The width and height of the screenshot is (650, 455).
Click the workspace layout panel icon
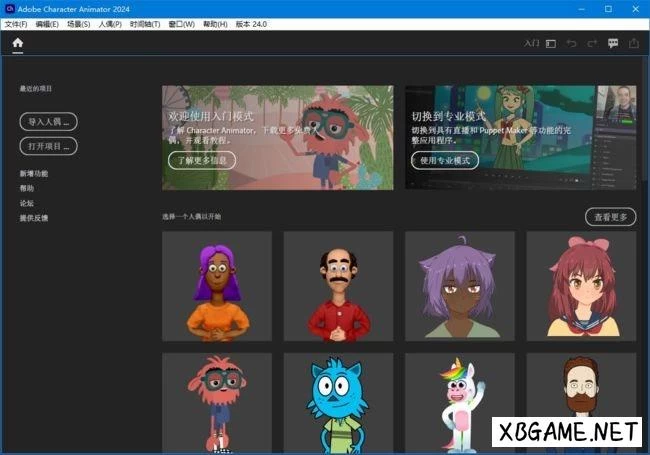coord(550,44)
